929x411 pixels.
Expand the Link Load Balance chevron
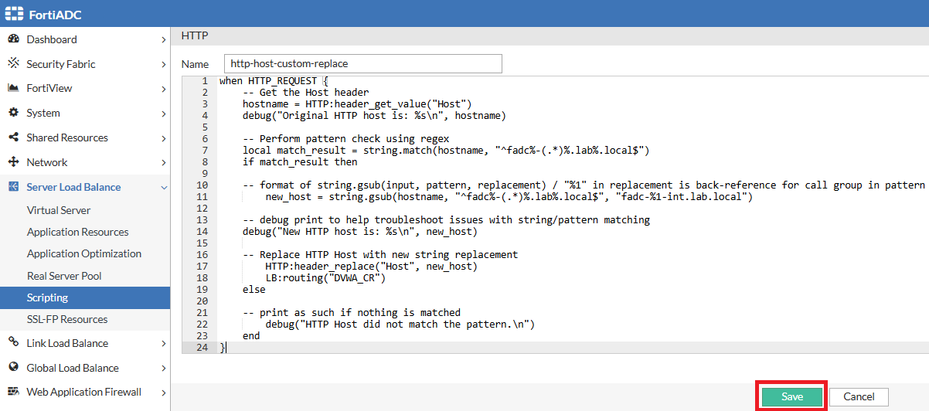coord(163,344)
